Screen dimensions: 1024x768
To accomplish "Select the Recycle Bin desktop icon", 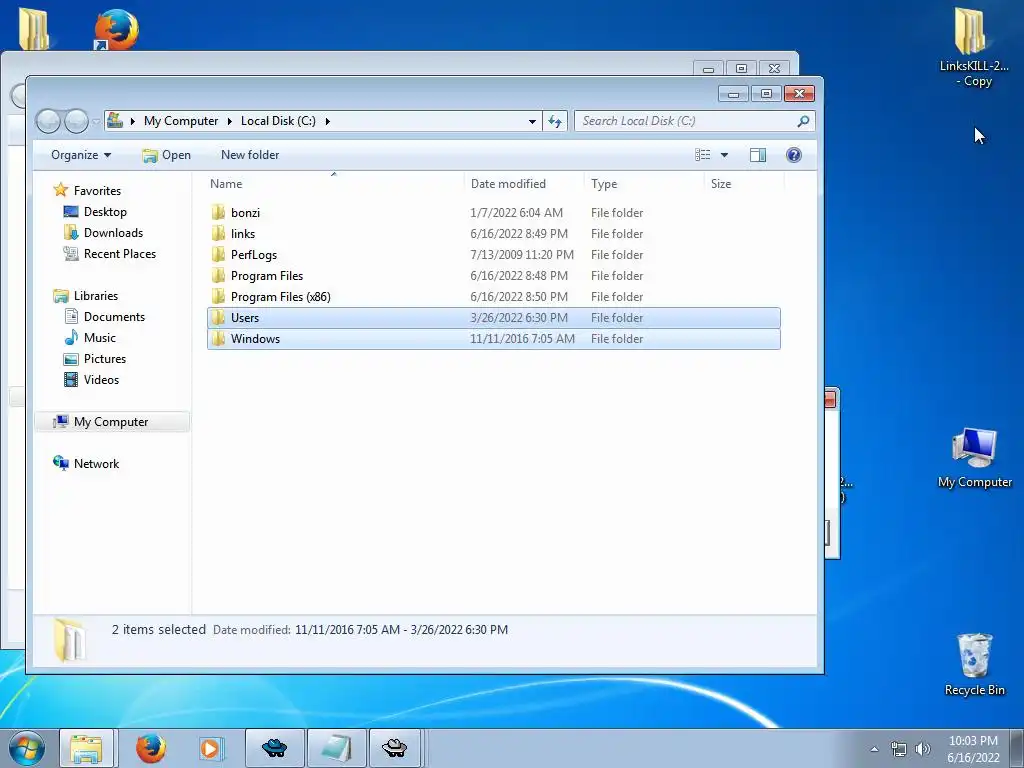I will (974, 664).
